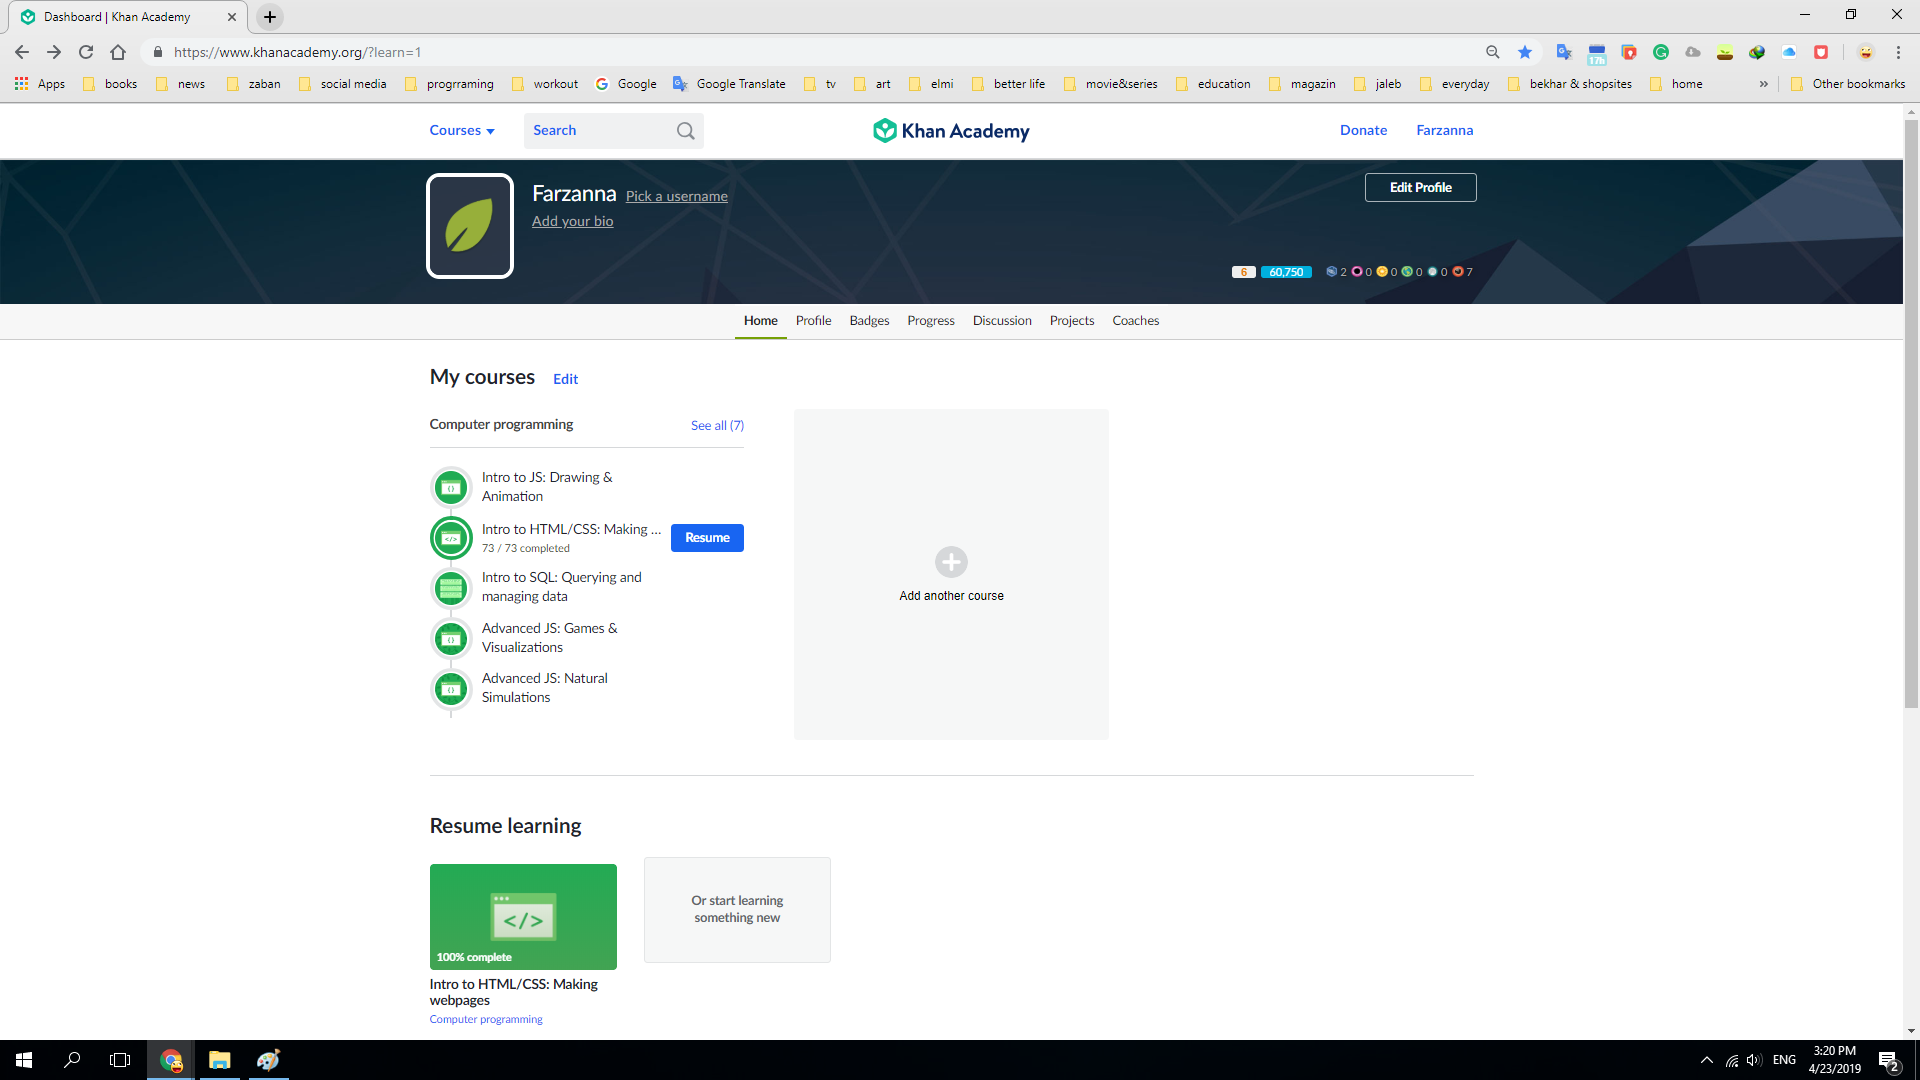Switch to the Progress tab

click(x=931, y=321)
